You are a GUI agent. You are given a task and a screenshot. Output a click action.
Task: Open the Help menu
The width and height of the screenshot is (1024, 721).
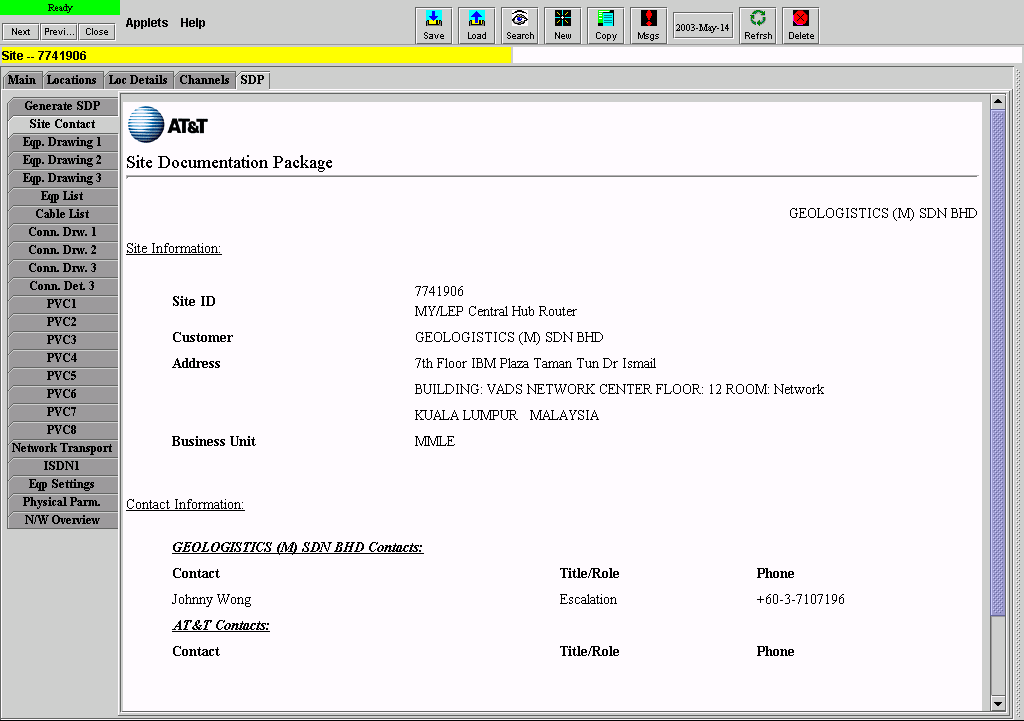[193, 23]
